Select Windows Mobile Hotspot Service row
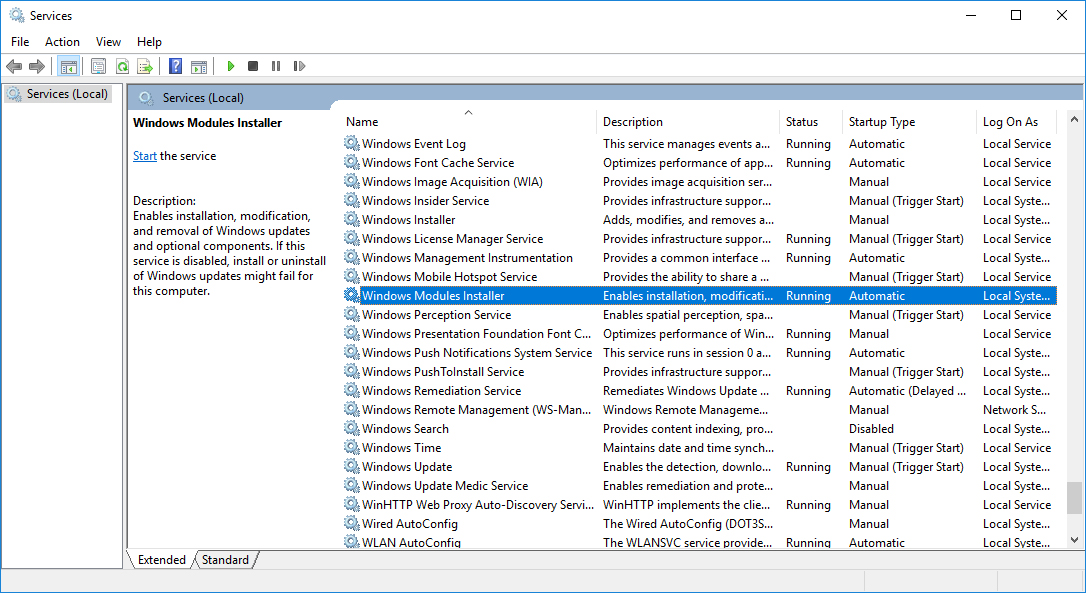Image resolution: width=1086 pixels, height=593 pixels. tap(700, 277)
